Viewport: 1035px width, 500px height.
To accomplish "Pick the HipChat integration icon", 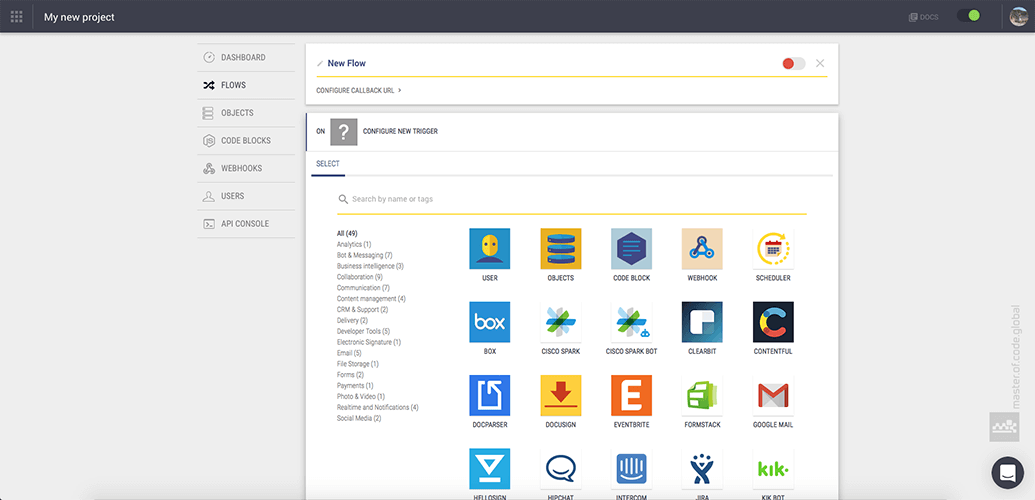I will 560,469.
